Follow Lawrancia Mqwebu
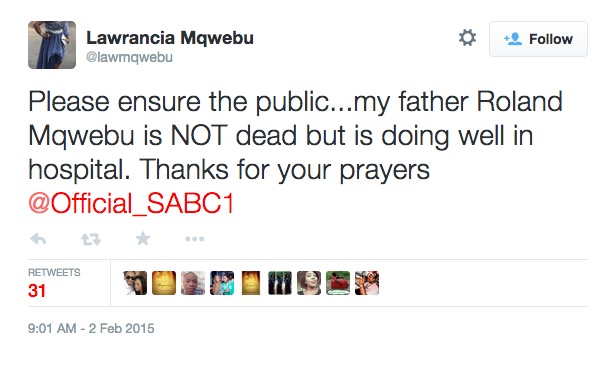The height and width of the screenshot is (365, 616). coord(538,39)
